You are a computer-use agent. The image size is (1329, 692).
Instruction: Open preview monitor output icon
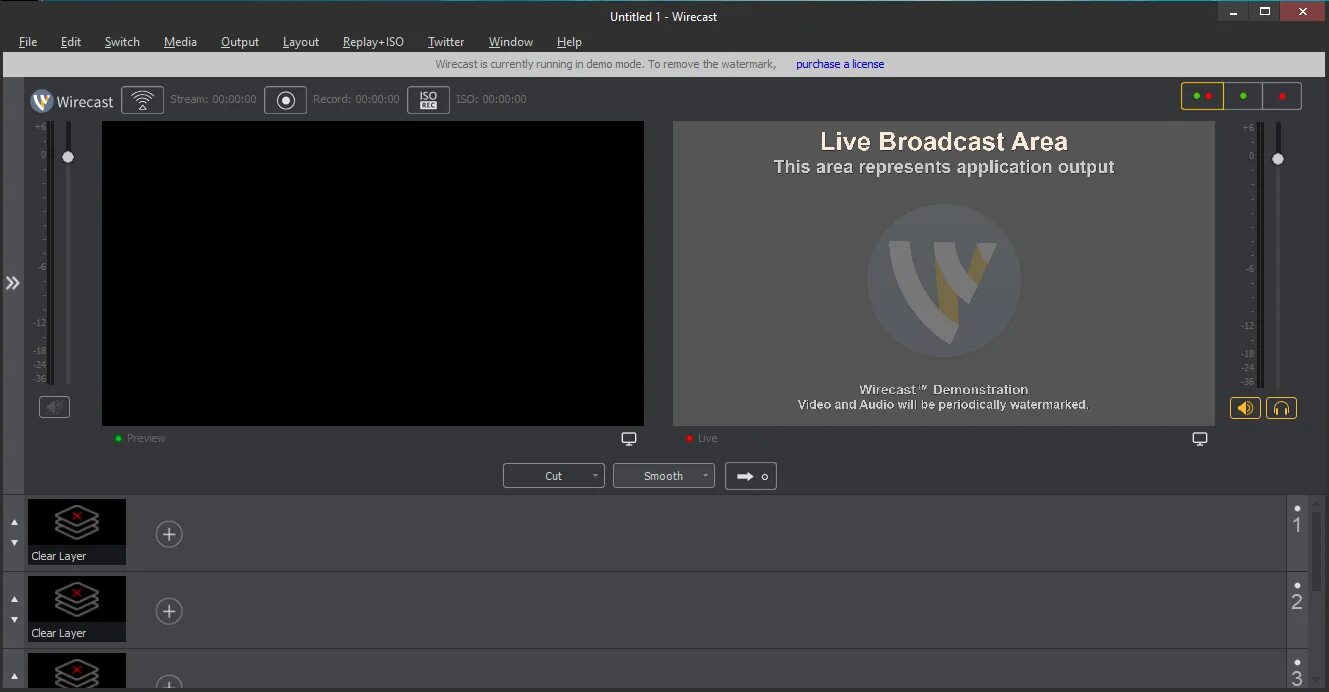click(x=629, y=439)
